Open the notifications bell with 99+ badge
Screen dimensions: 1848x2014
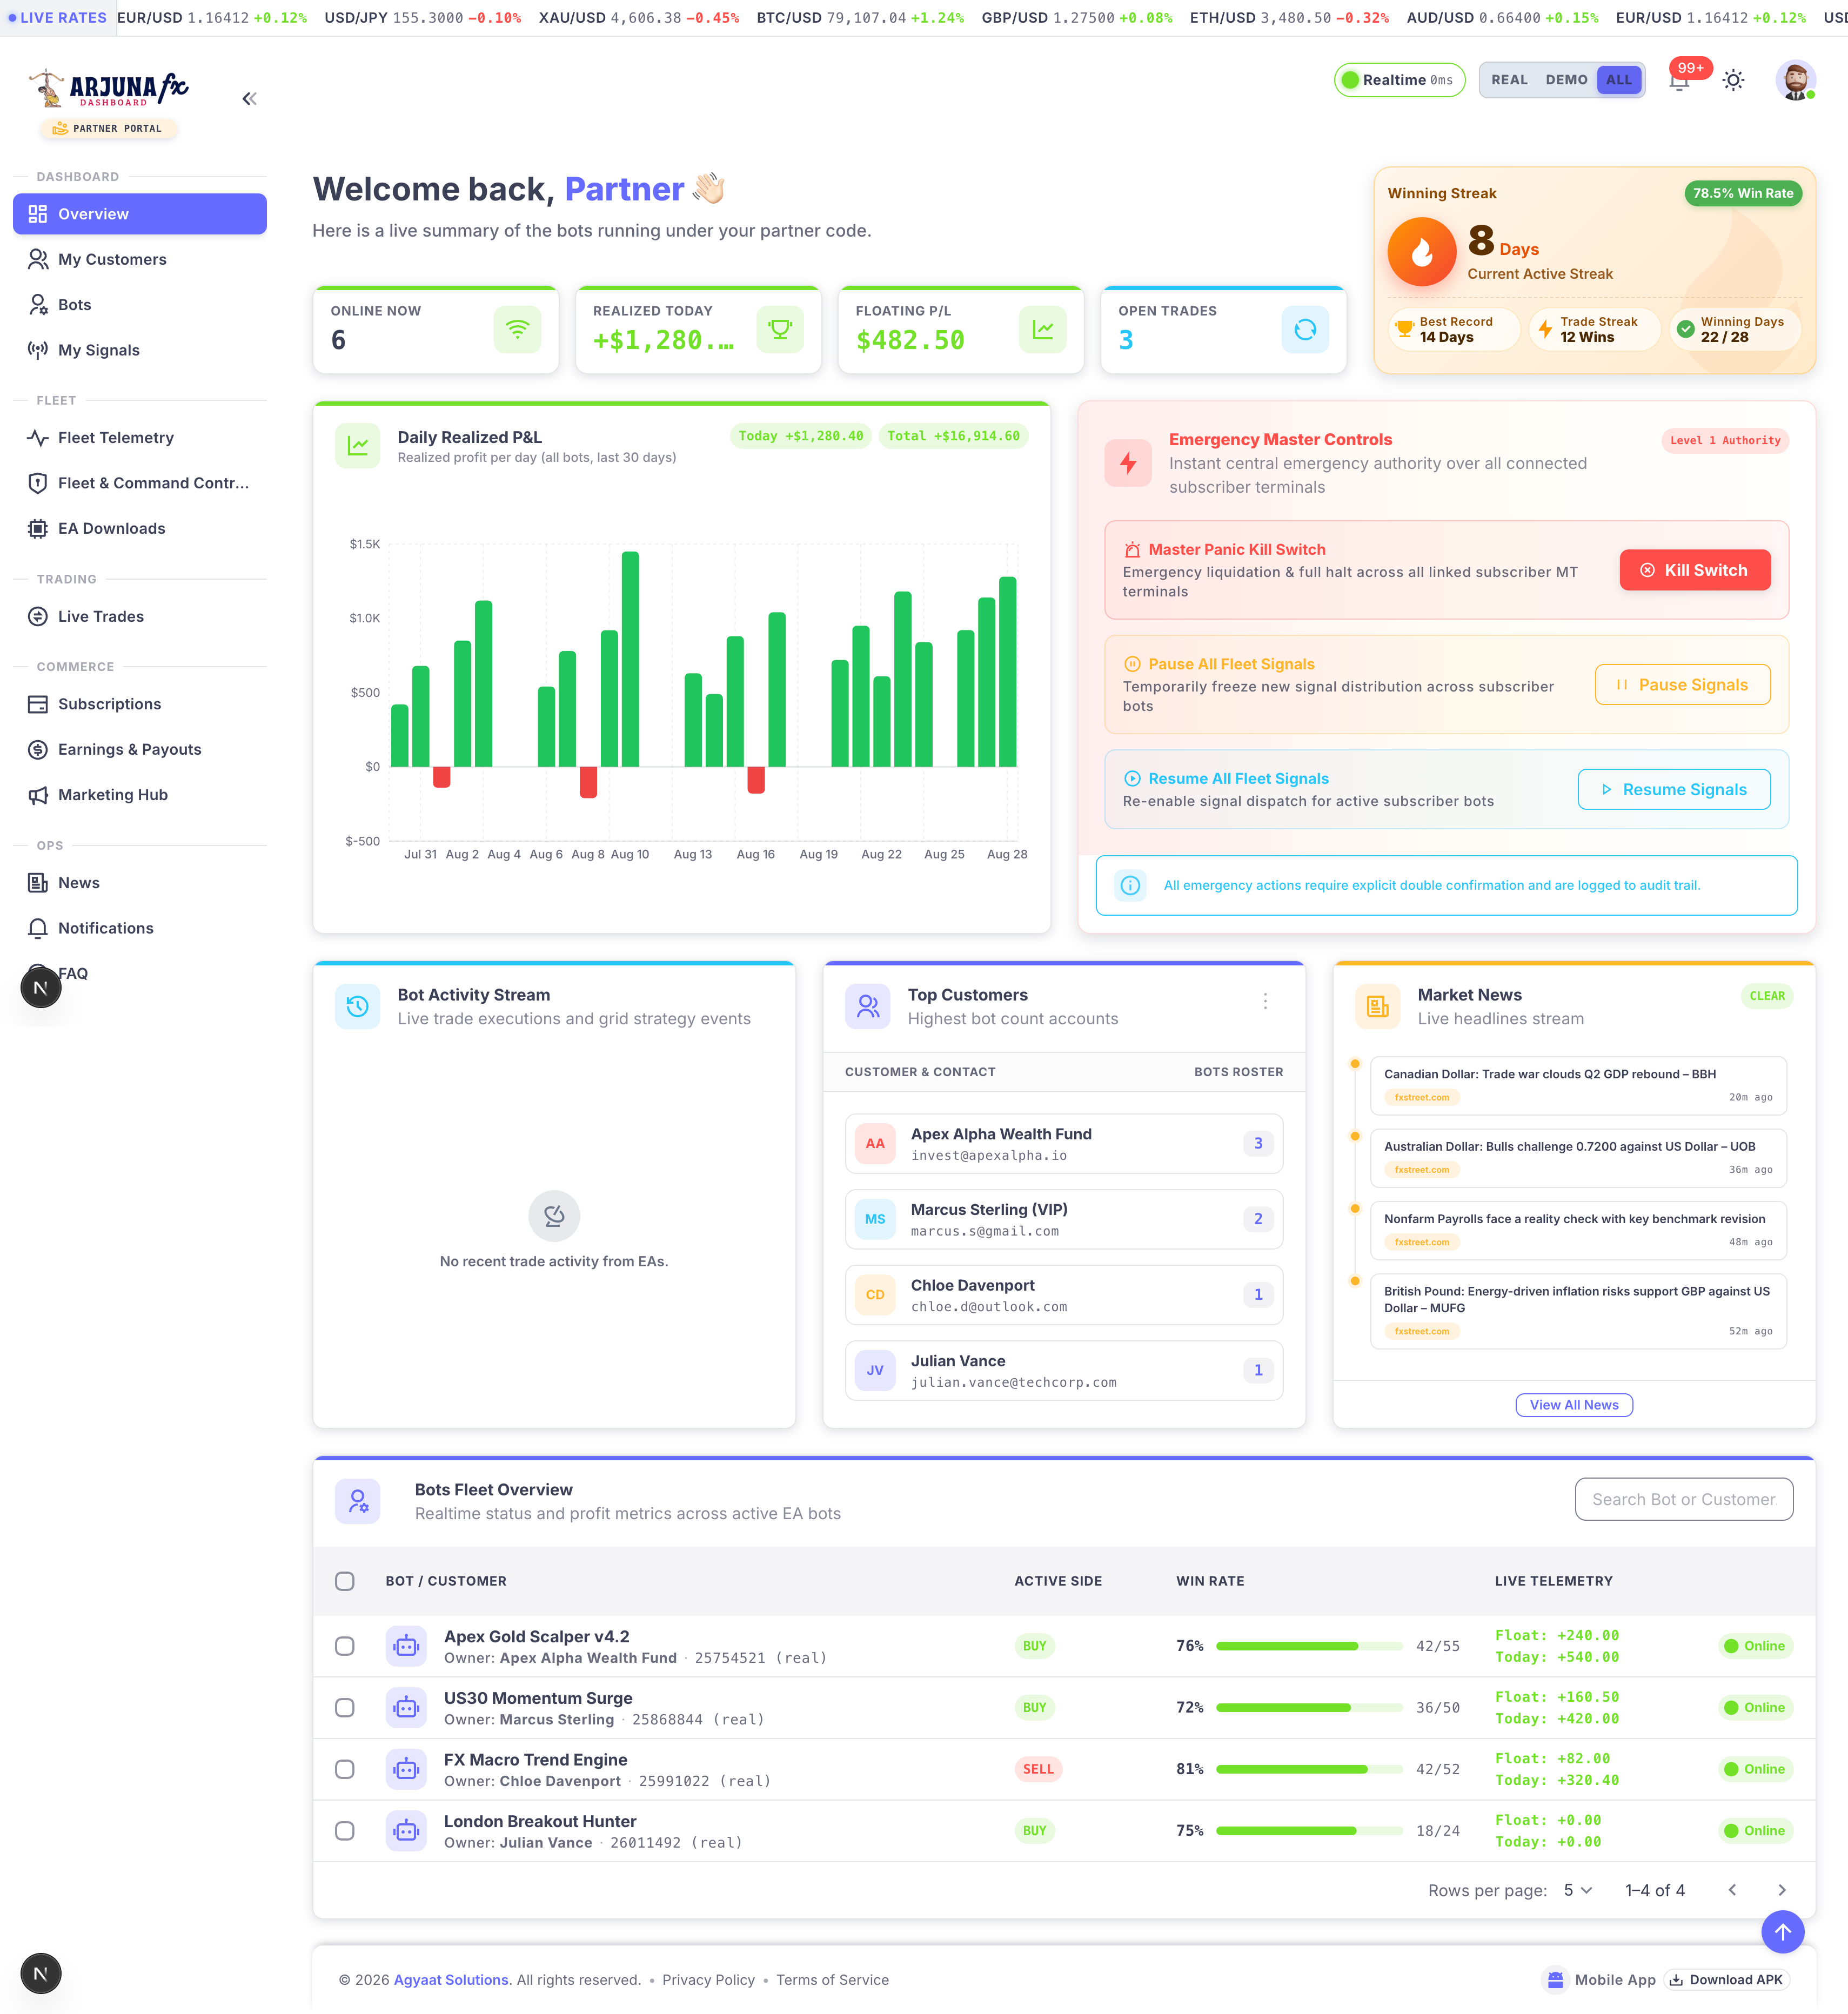coord(1680,80)
